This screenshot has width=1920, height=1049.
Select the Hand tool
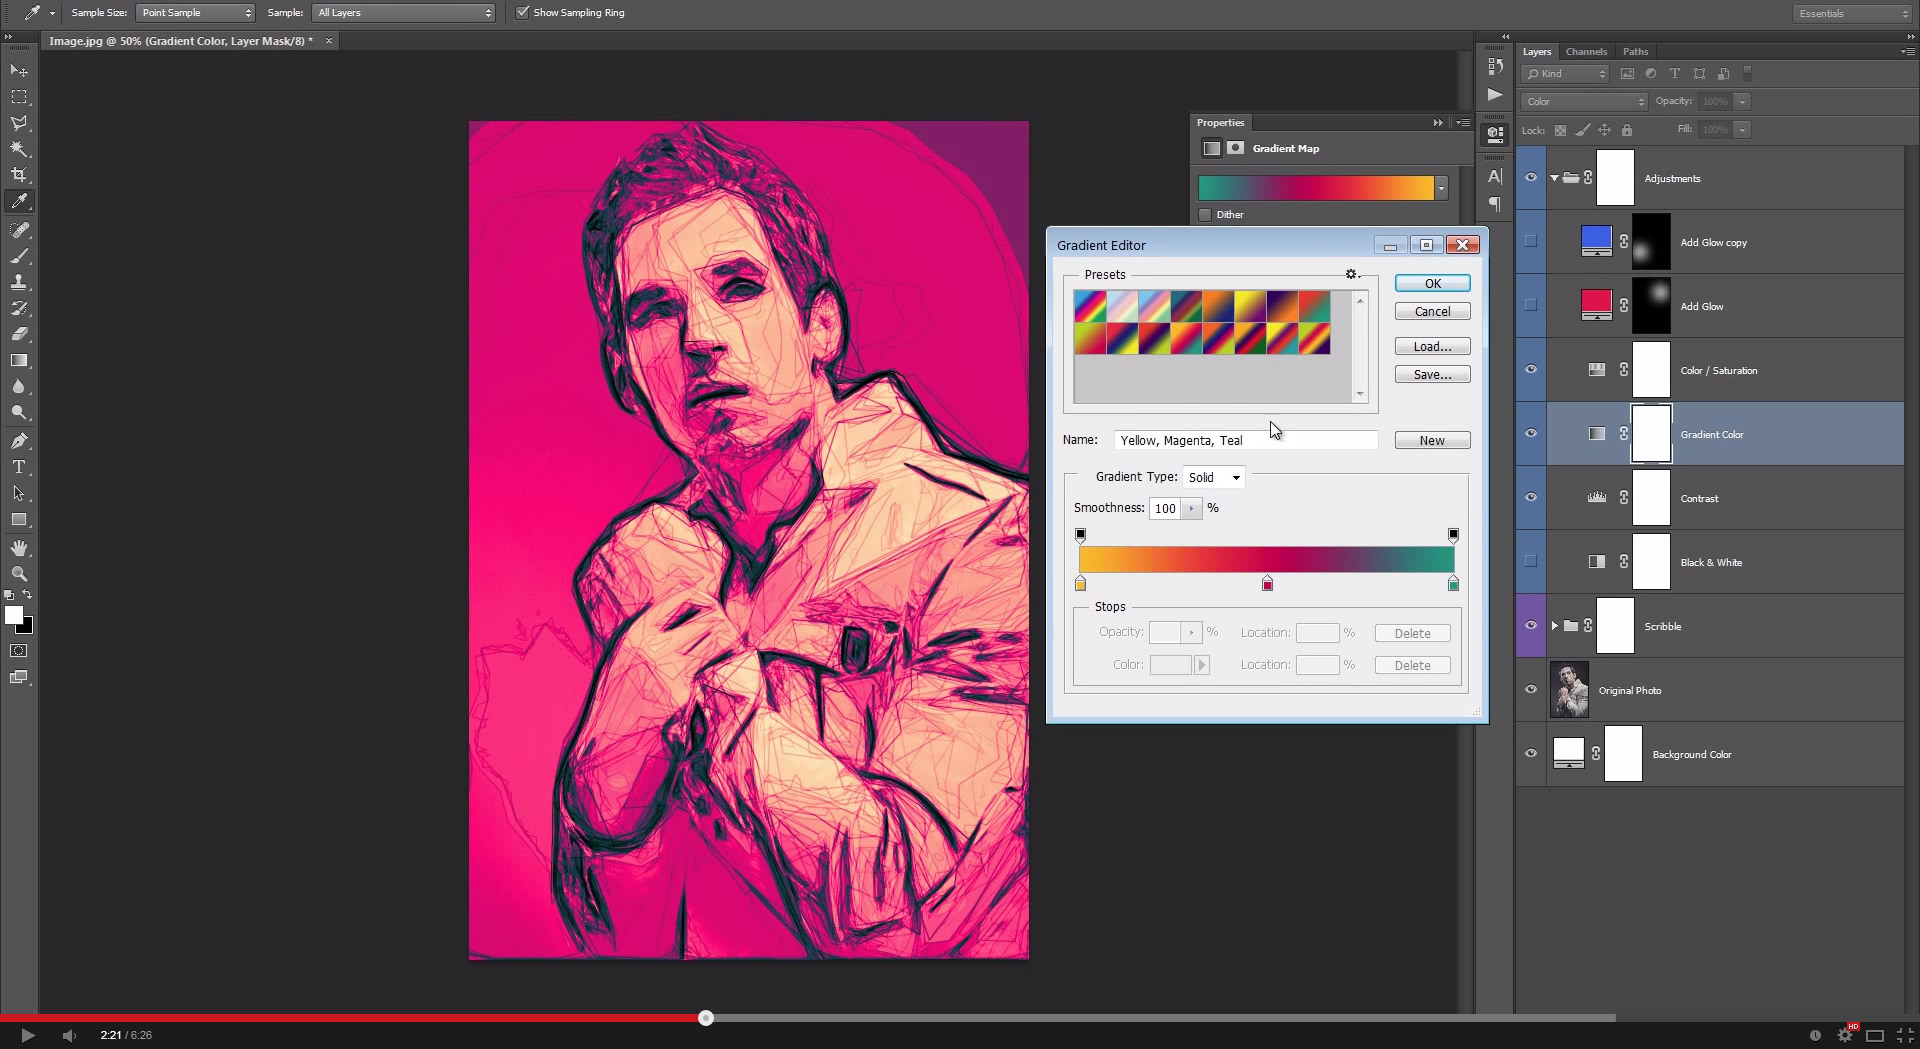(x=19, y=548)
